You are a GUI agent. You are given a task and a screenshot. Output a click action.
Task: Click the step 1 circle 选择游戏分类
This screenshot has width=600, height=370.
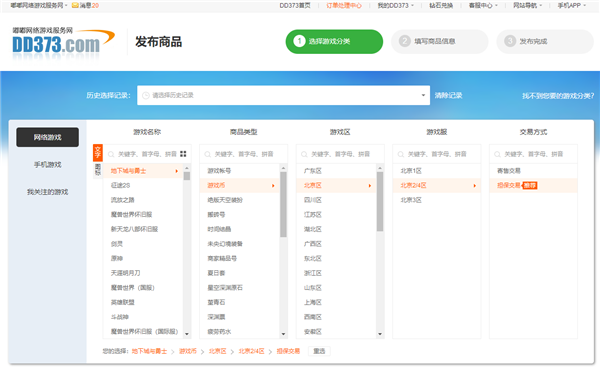(x=299, y=41)
